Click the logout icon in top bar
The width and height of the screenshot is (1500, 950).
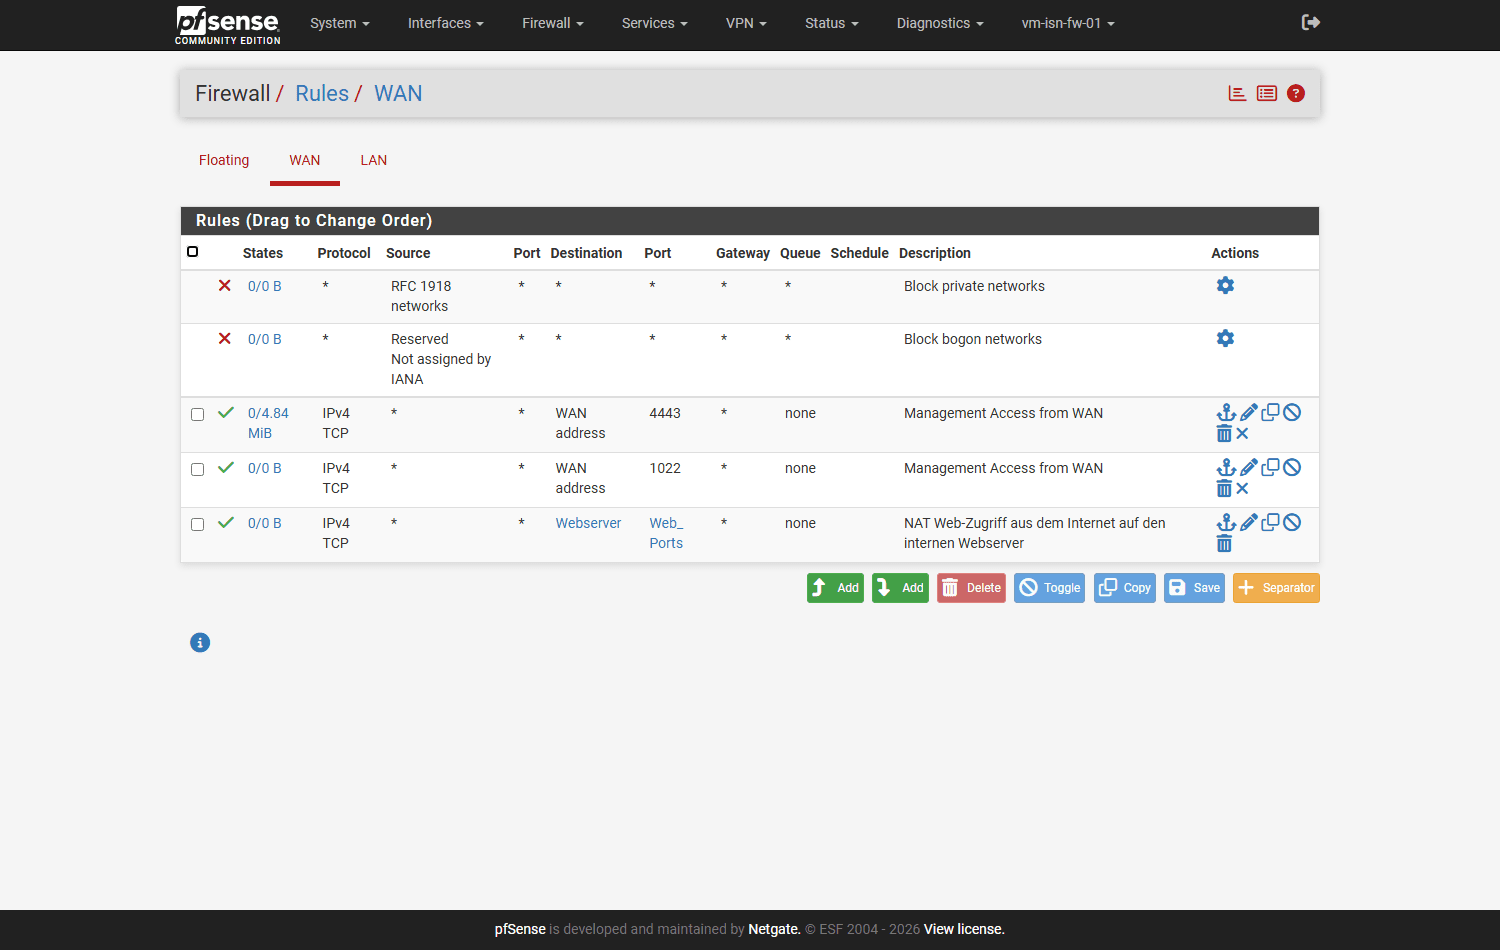[x=1311, y=22]
